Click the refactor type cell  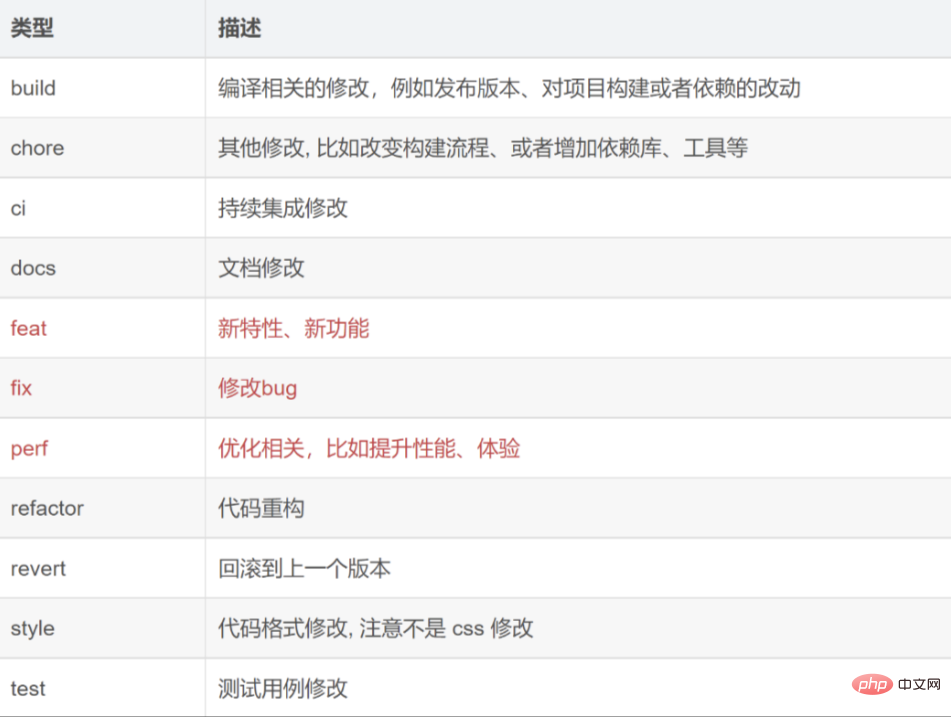click(47, 508)
